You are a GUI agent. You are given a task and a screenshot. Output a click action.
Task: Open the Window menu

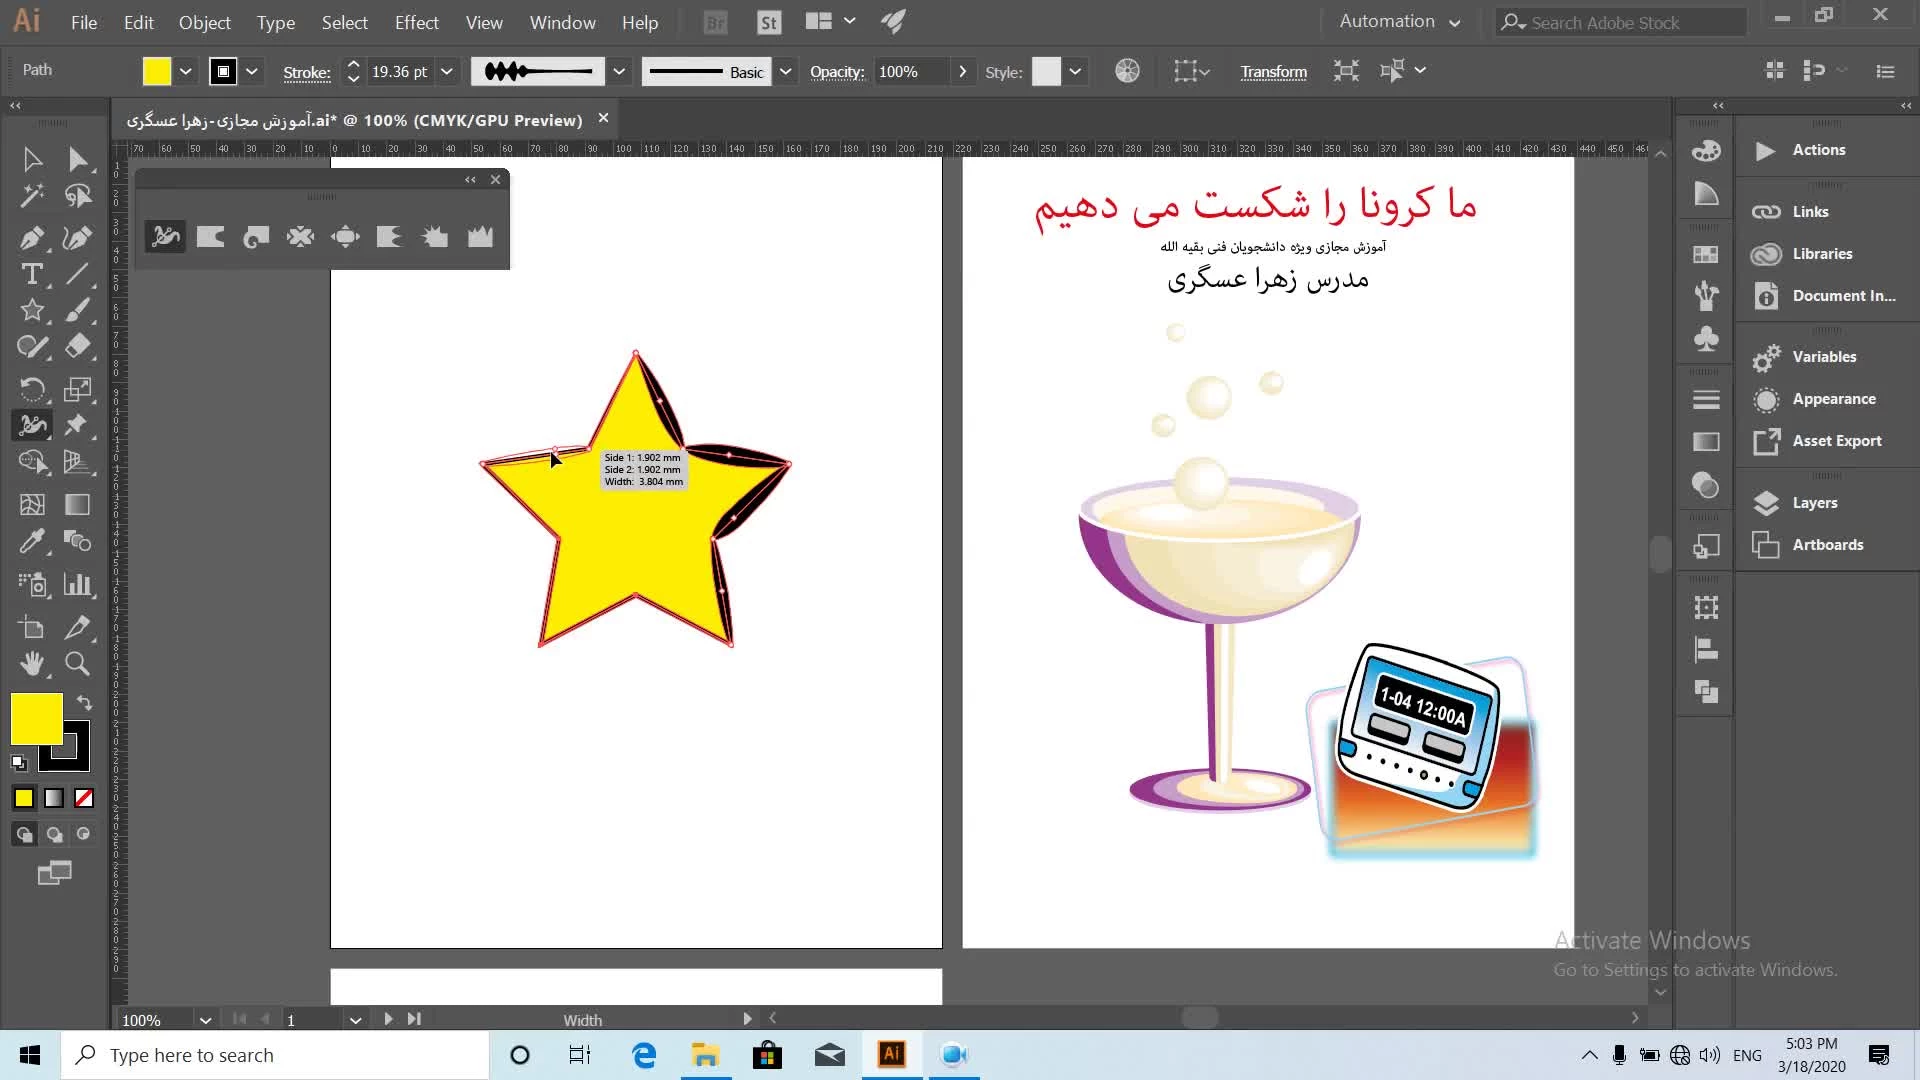(562, 22)
